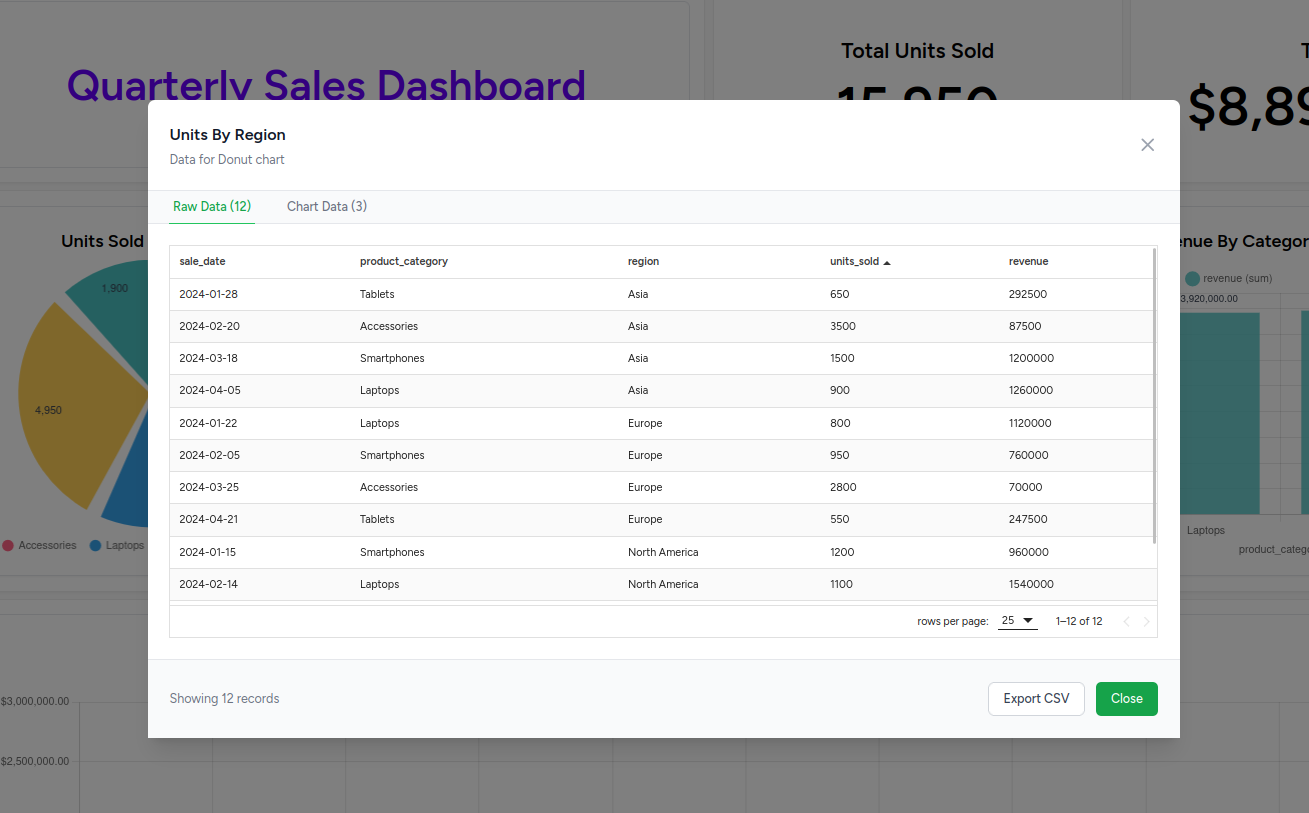This screenshot has height=813, width=1309.
Task: Switch to the Chart Data (3) tab
Action: (x=326, y=207)
